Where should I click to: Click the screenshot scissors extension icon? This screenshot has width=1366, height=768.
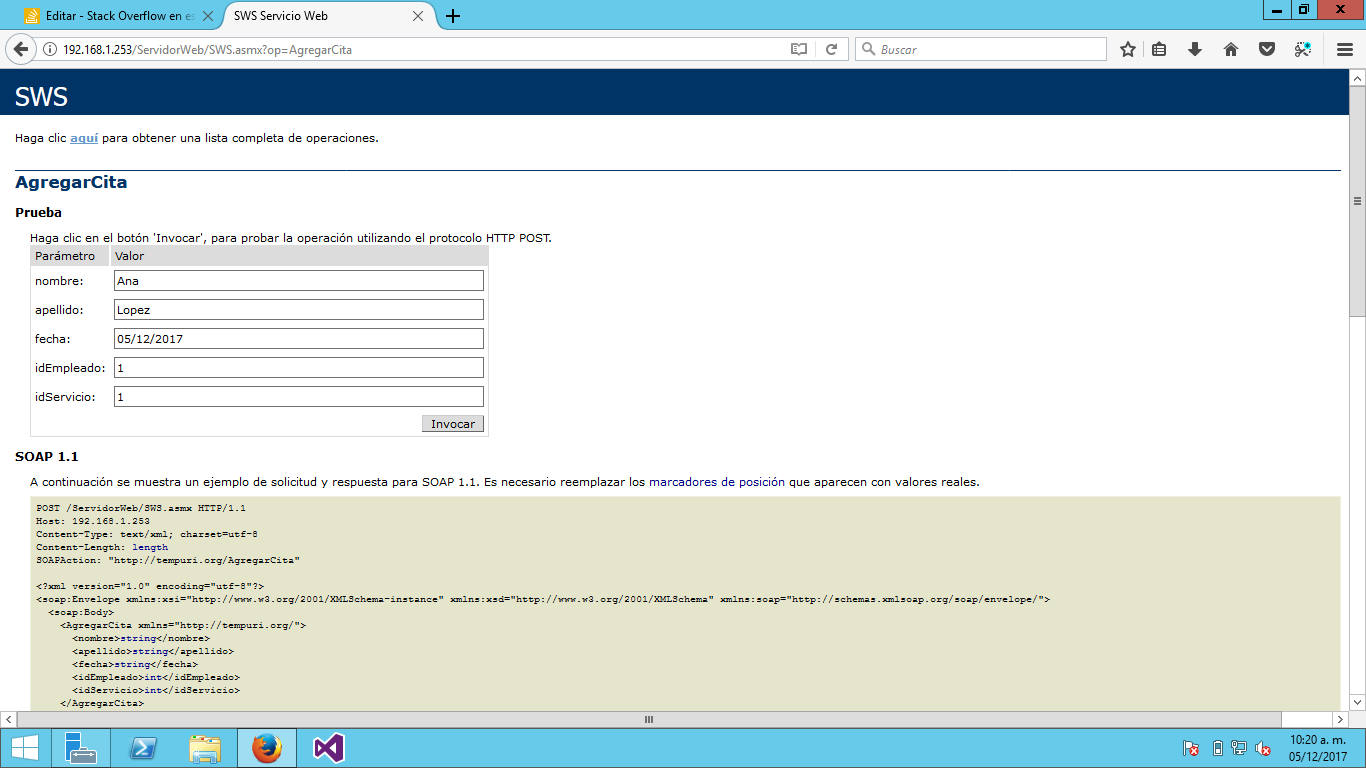[x=1303, y=49]
